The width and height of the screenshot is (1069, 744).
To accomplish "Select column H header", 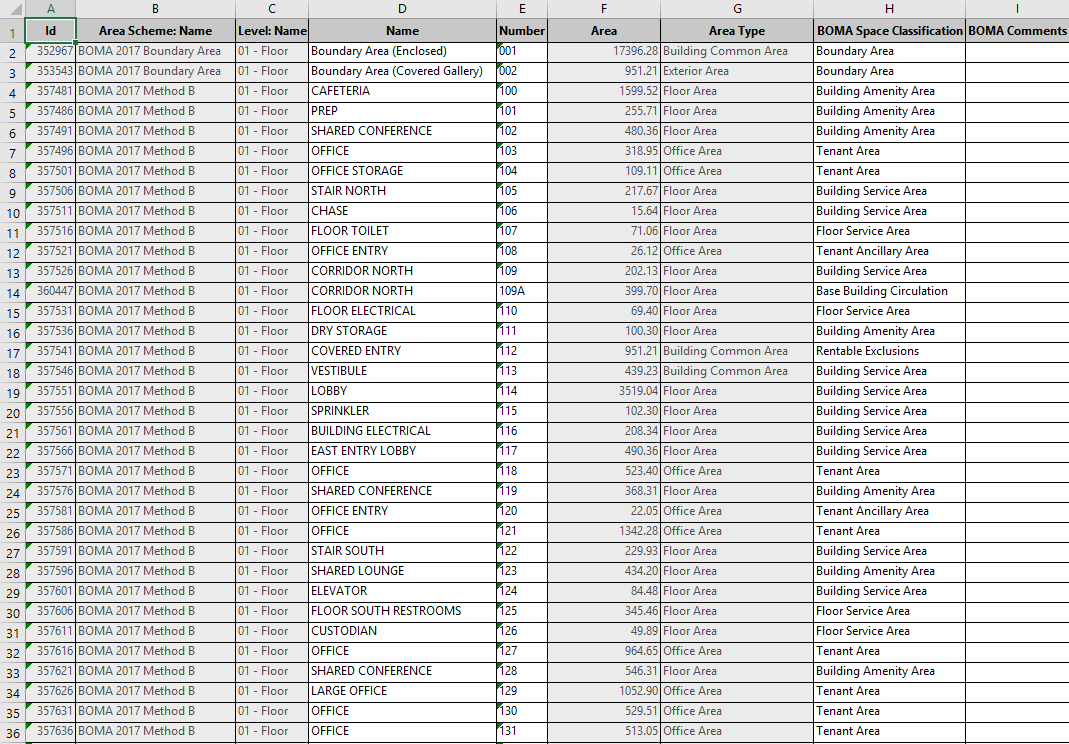I will click(x=889, y=9).
